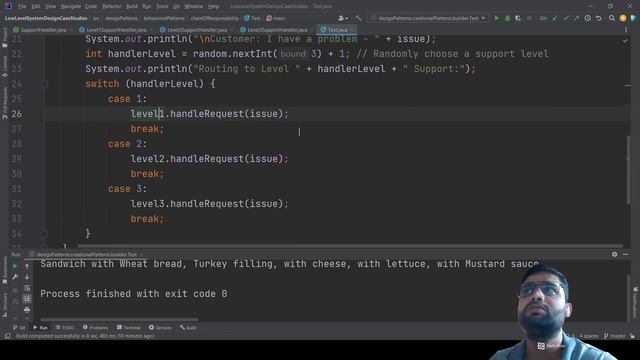Click the wrench icon in Run panel
Screen dimensions: 640x360
pyautogui.click(x=15, y=277)
